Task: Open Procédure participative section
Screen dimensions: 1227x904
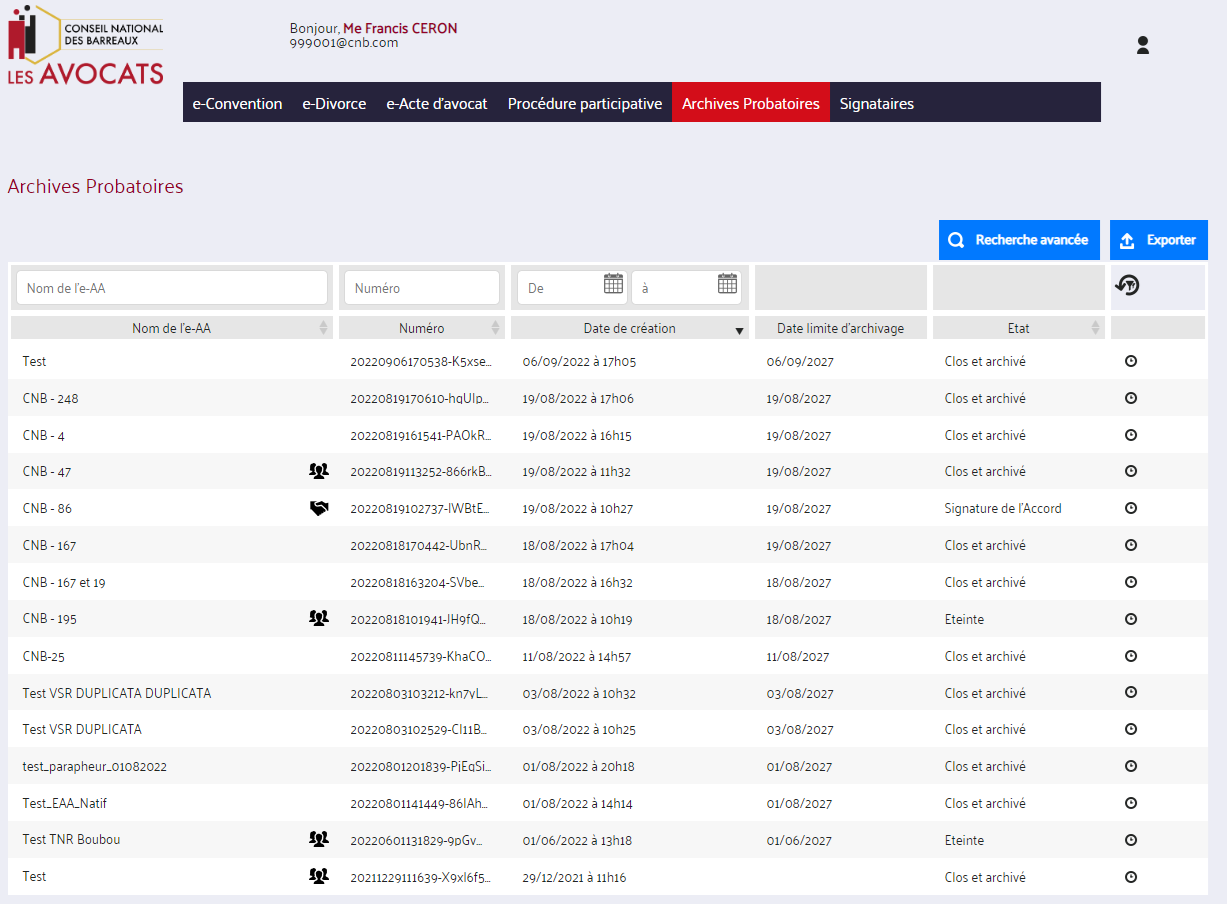Action: click(x=585, y=103)
